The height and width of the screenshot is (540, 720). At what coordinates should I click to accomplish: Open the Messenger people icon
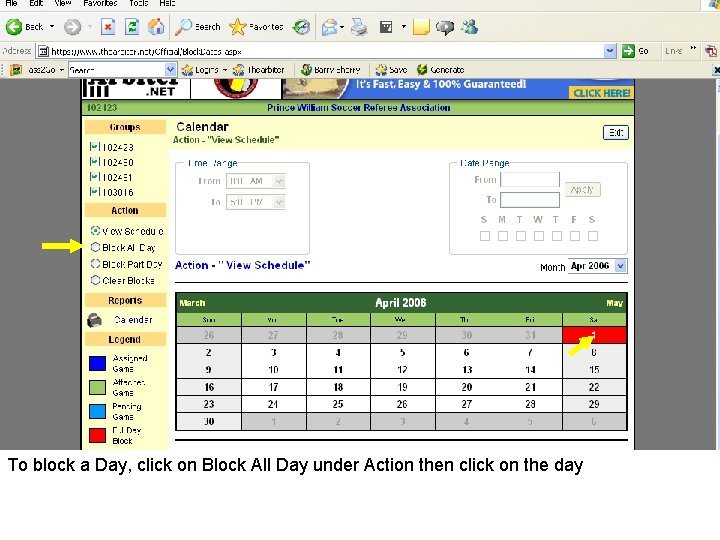click(x=469, y=27)
